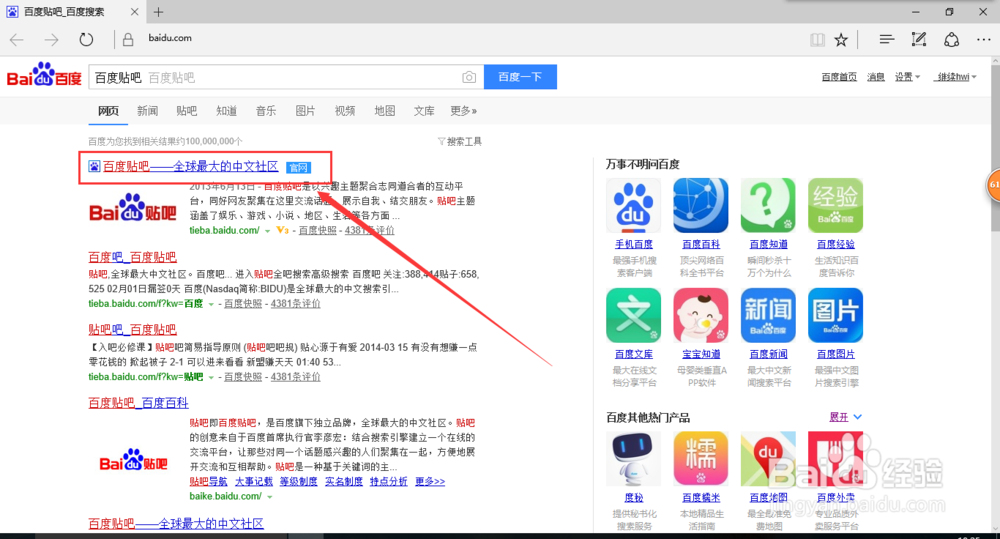
Task: Switch to the 新闻 search tab
Action: (147, 111)
